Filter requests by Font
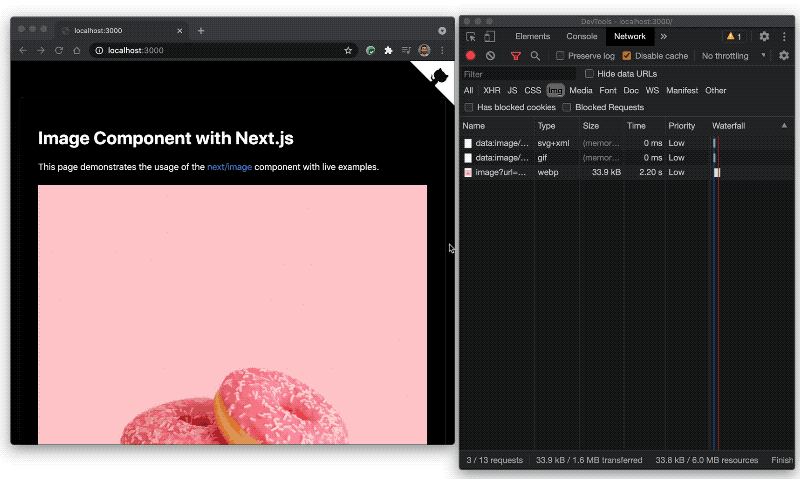Viewport: 800px width, 479px height. 608,90
